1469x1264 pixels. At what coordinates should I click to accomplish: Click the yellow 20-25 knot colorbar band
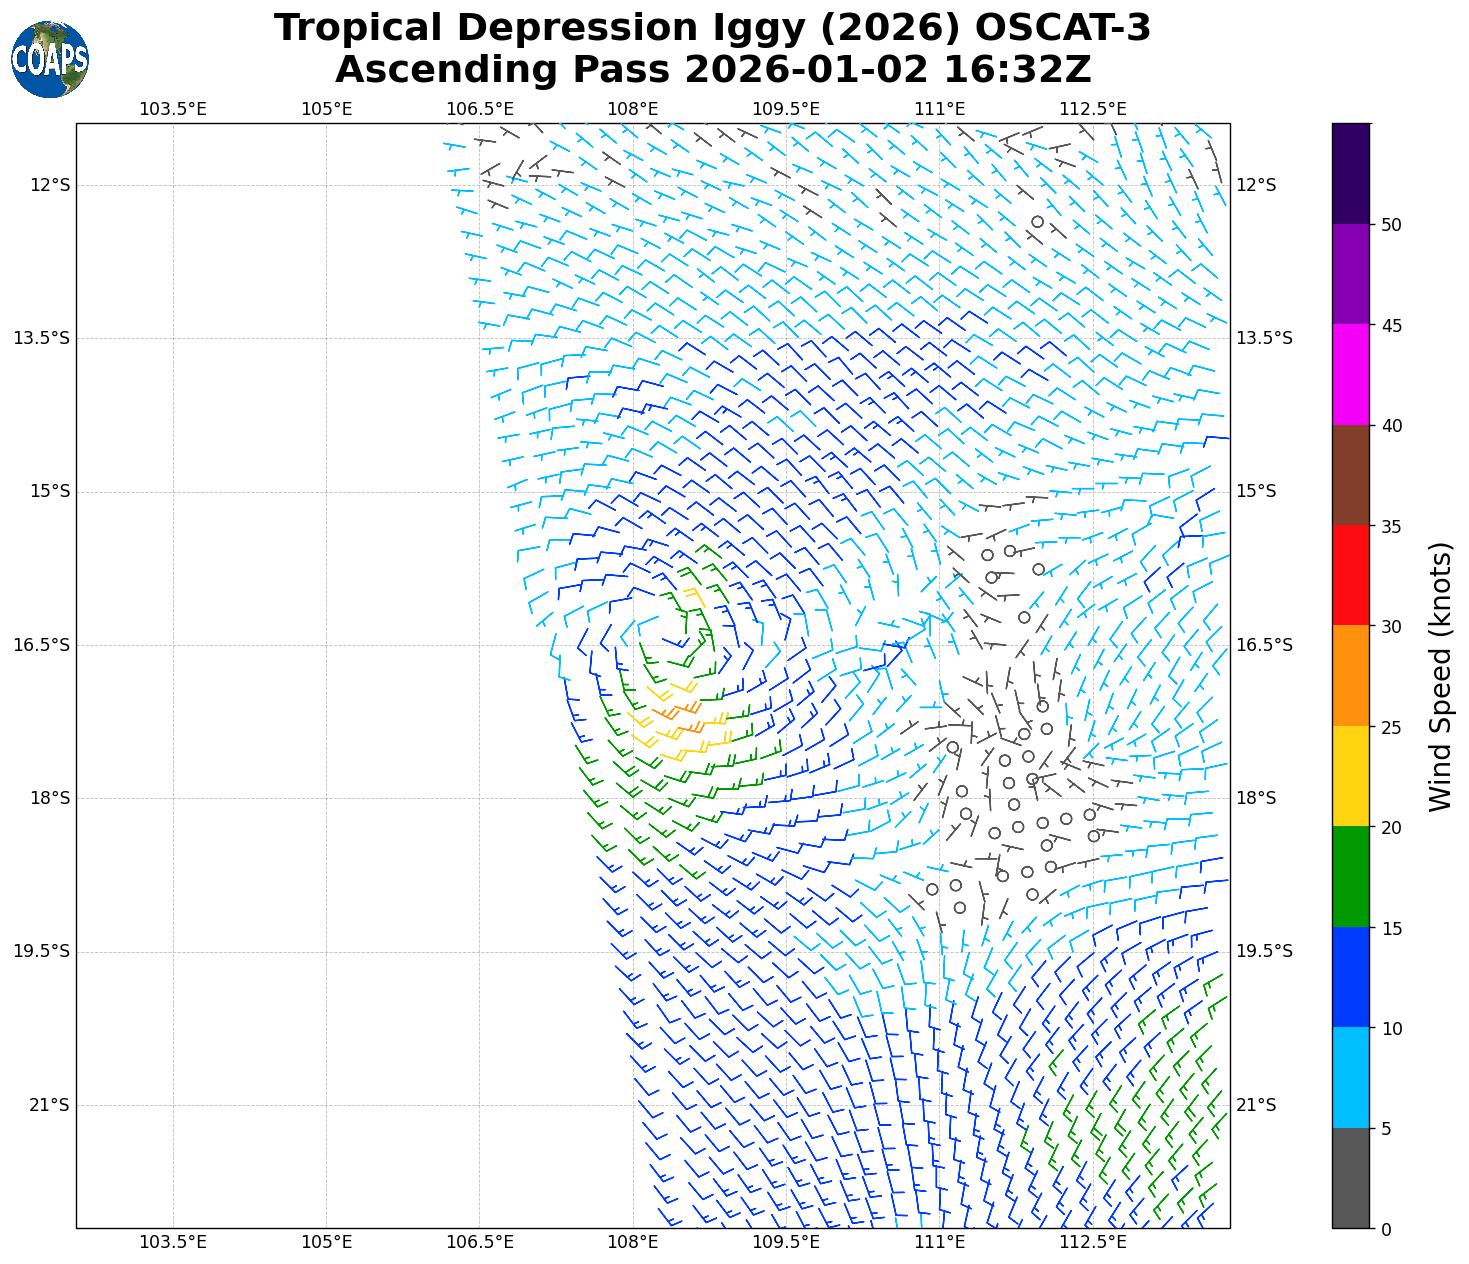pos(1350,776)
